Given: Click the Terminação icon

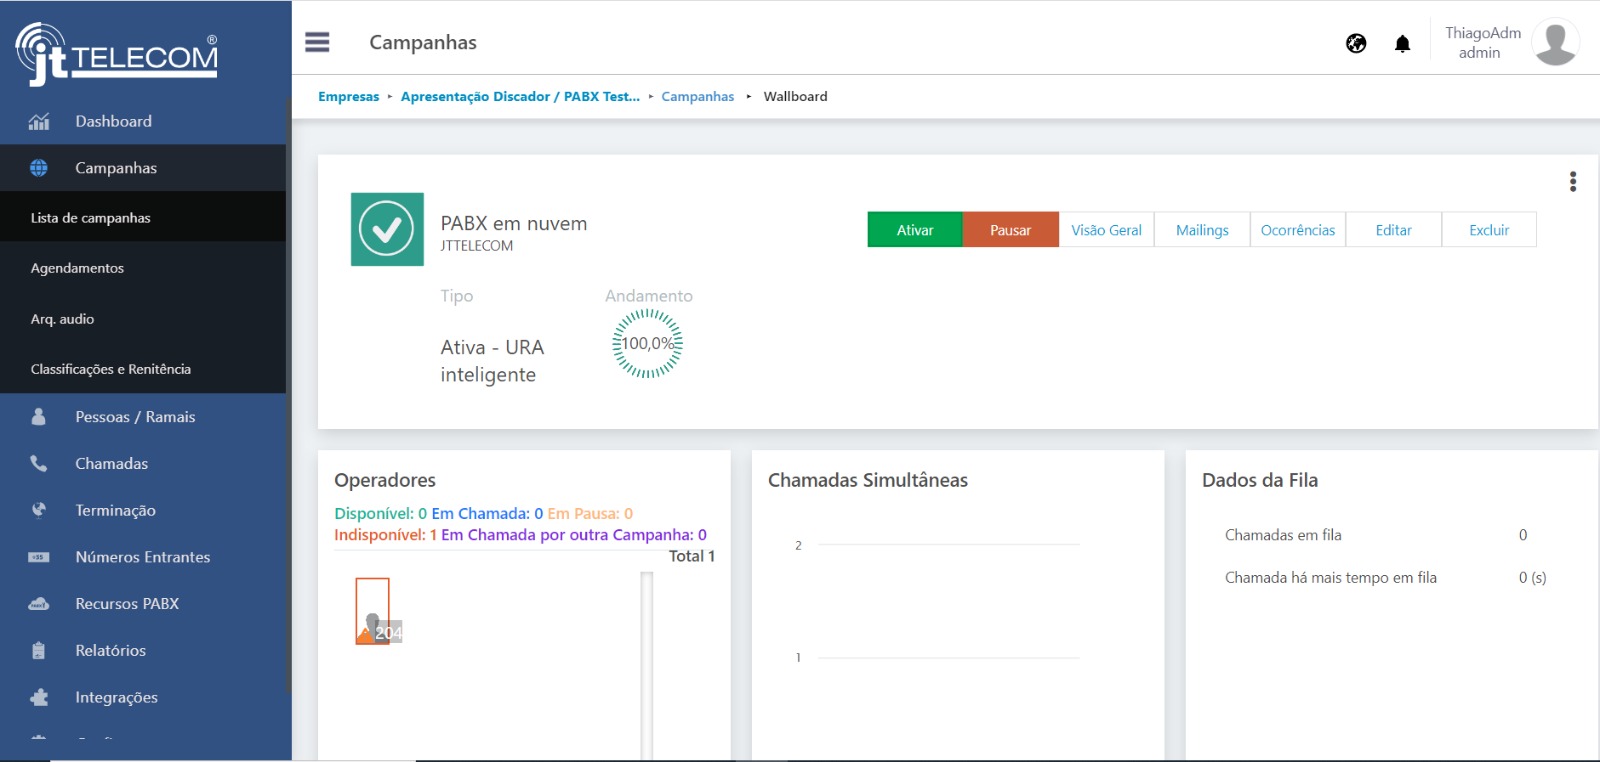Looking at the screenshot, I should pyautogui.click(x=39, y=510).
